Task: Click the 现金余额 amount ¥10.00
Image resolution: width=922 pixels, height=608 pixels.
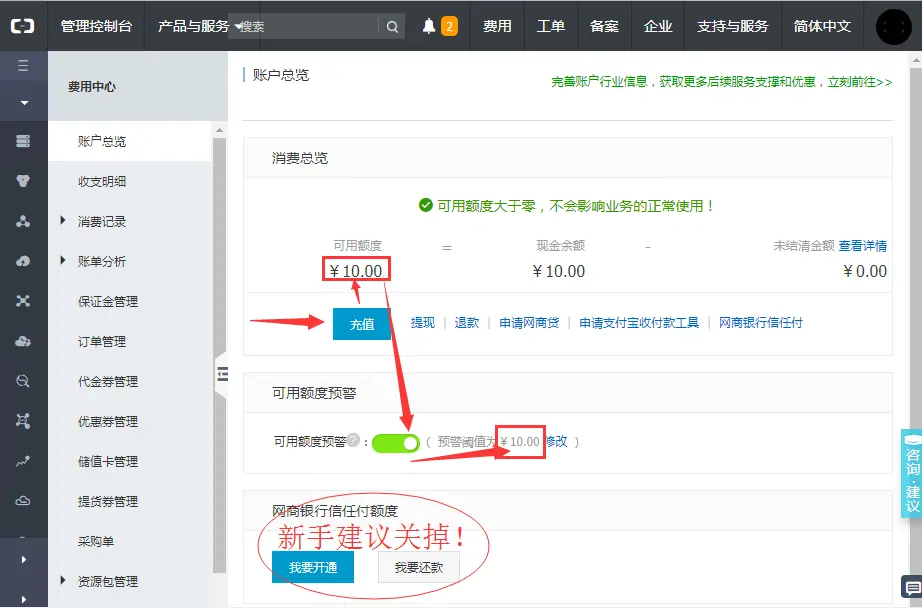Action: point(559,271)
